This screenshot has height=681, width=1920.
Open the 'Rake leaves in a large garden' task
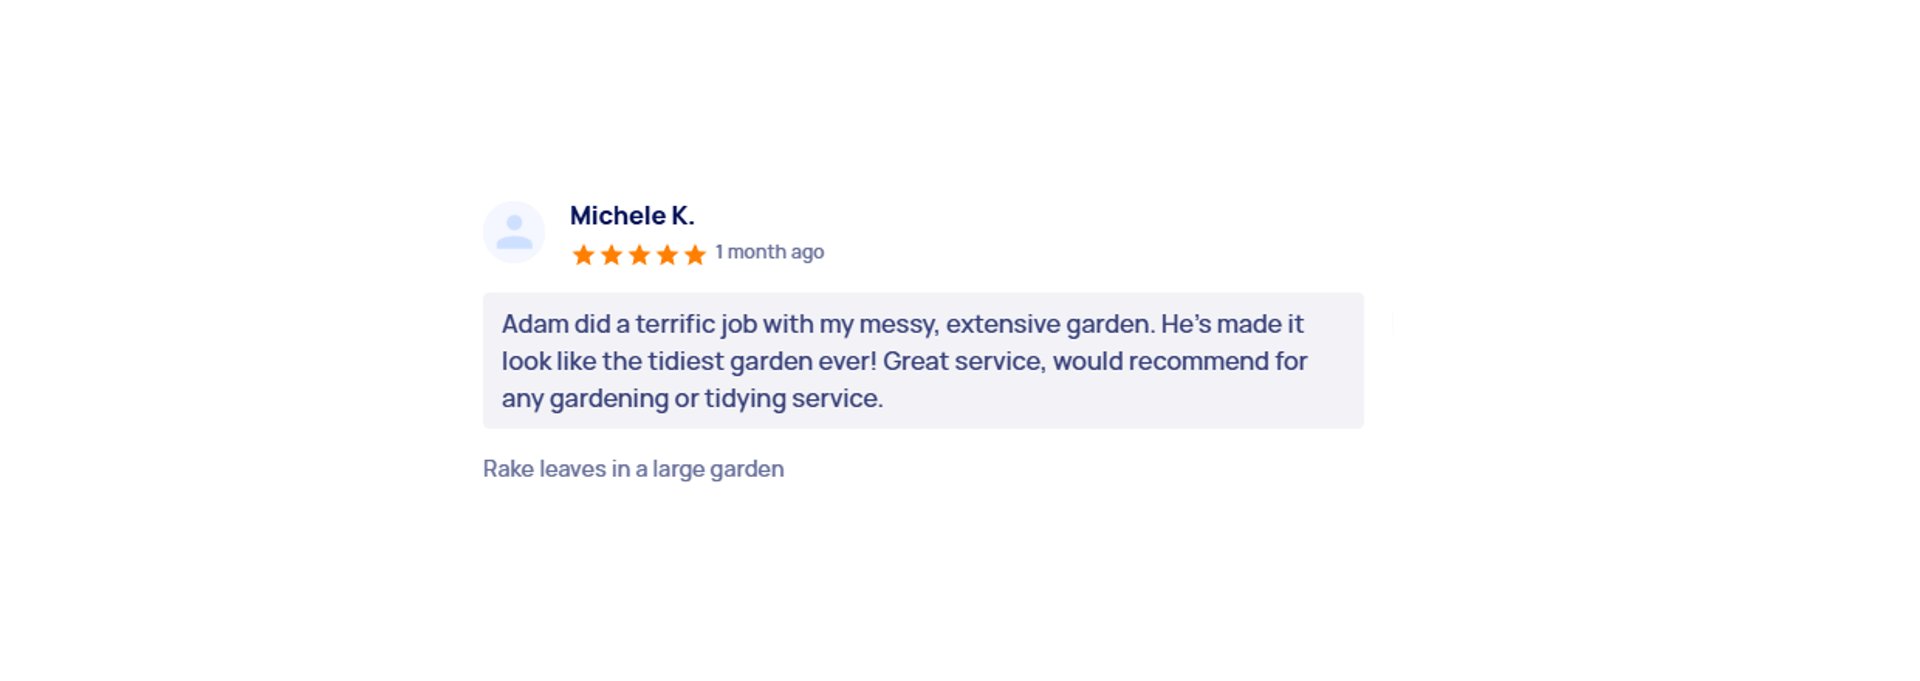(633, 469)
